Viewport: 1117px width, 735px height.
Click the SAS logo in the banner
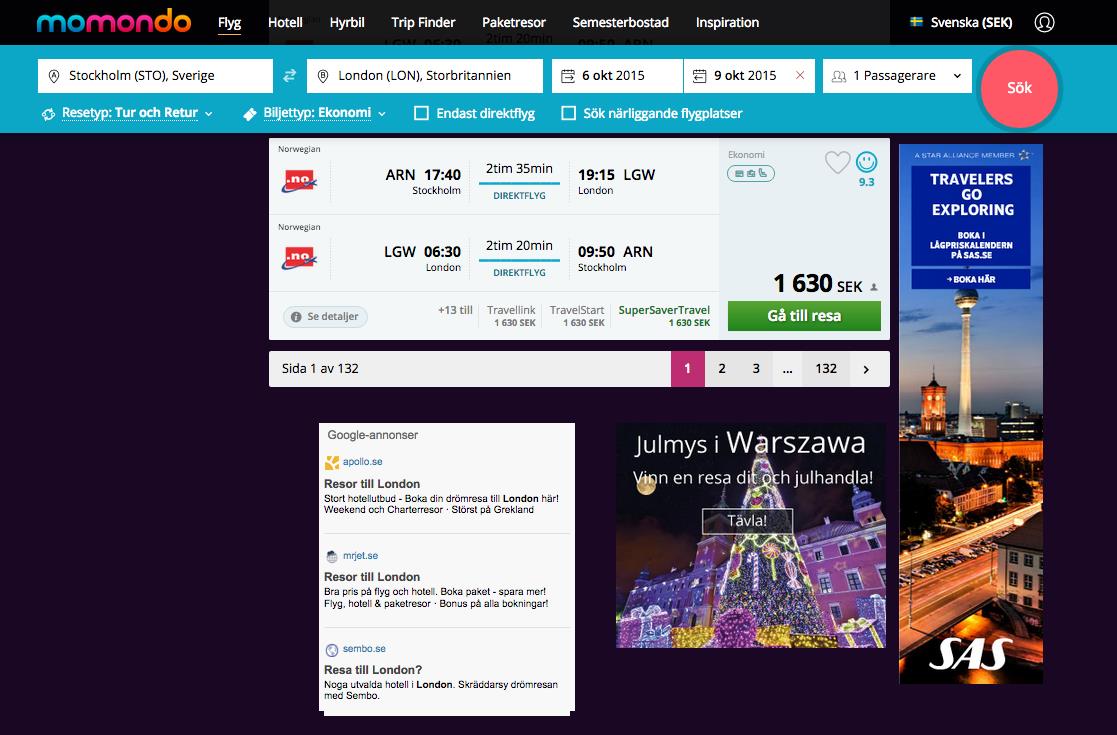[971, 654]
